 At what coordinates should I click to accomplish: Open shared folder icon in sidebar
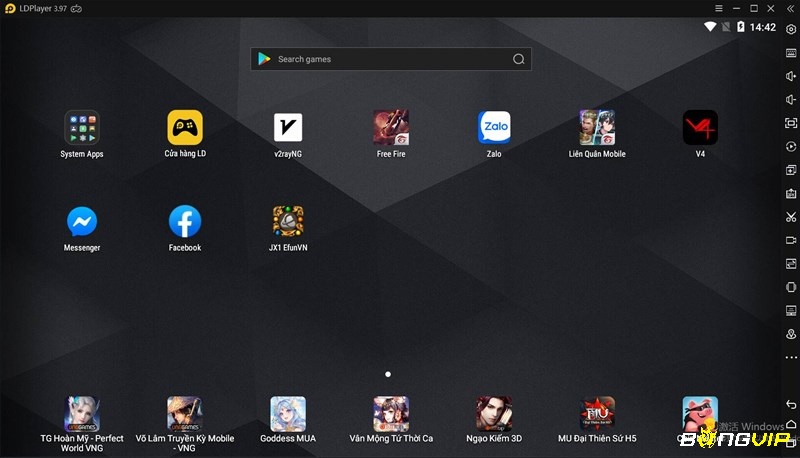[x=791, y=311]
